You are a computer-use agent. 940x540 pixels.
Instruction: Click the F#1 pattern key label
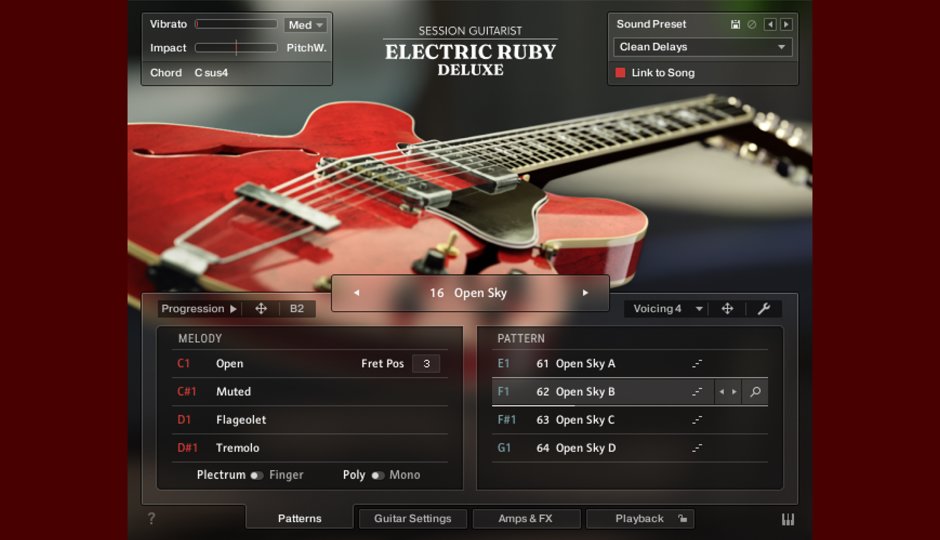click(x=507, y=420)
